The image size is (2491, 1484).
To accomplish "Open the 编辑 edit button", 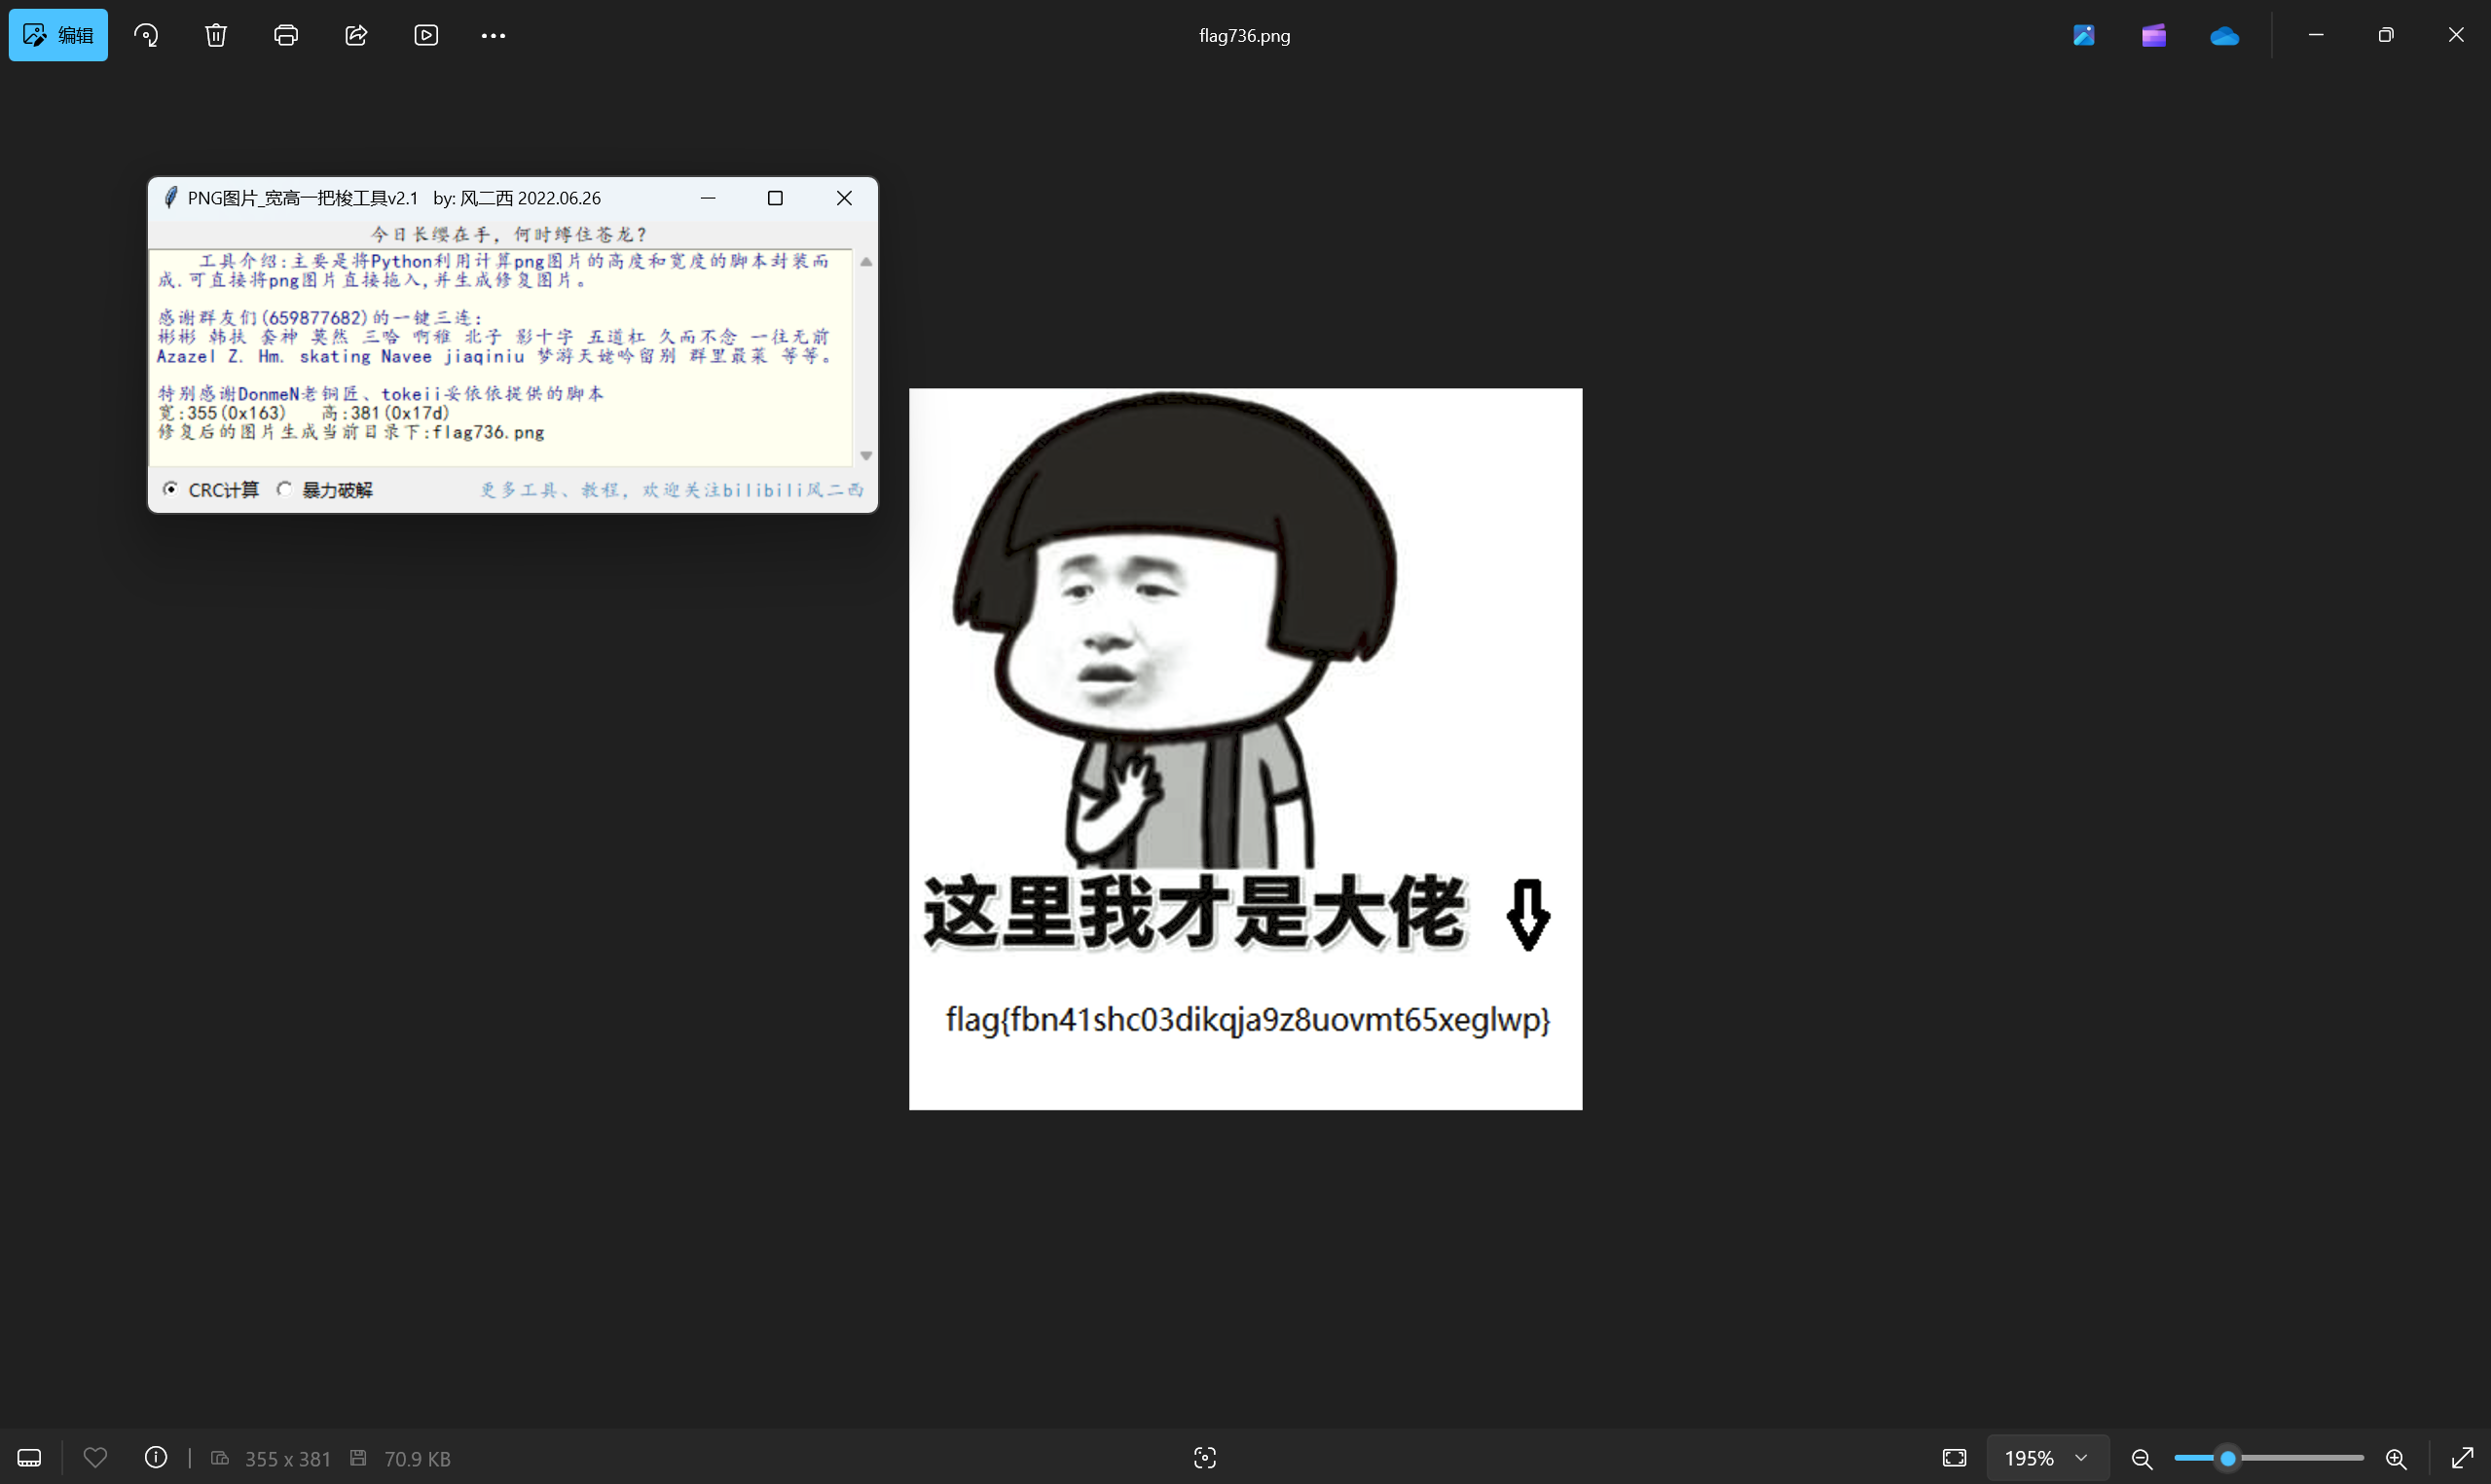I will tap(58, 35).
